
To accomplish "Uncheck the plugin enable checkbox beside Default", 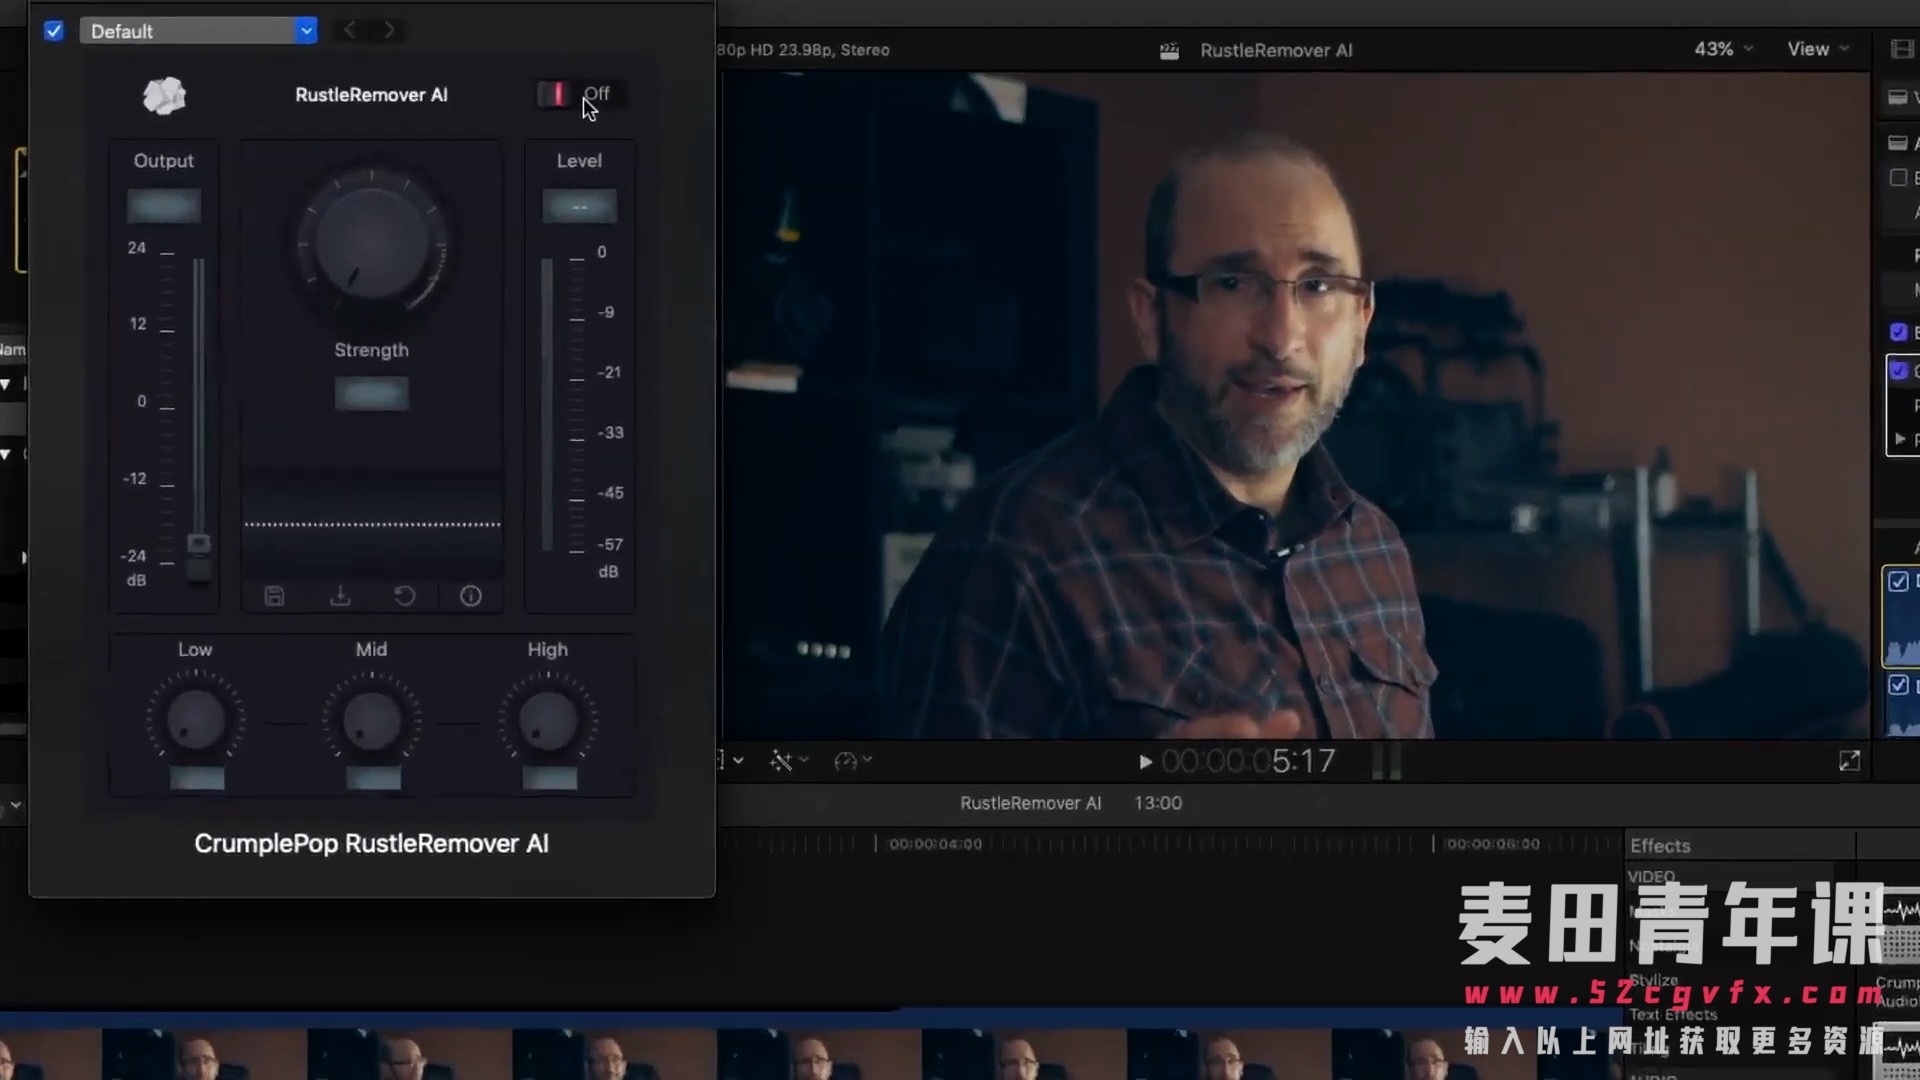I will (x=54, y=31).
